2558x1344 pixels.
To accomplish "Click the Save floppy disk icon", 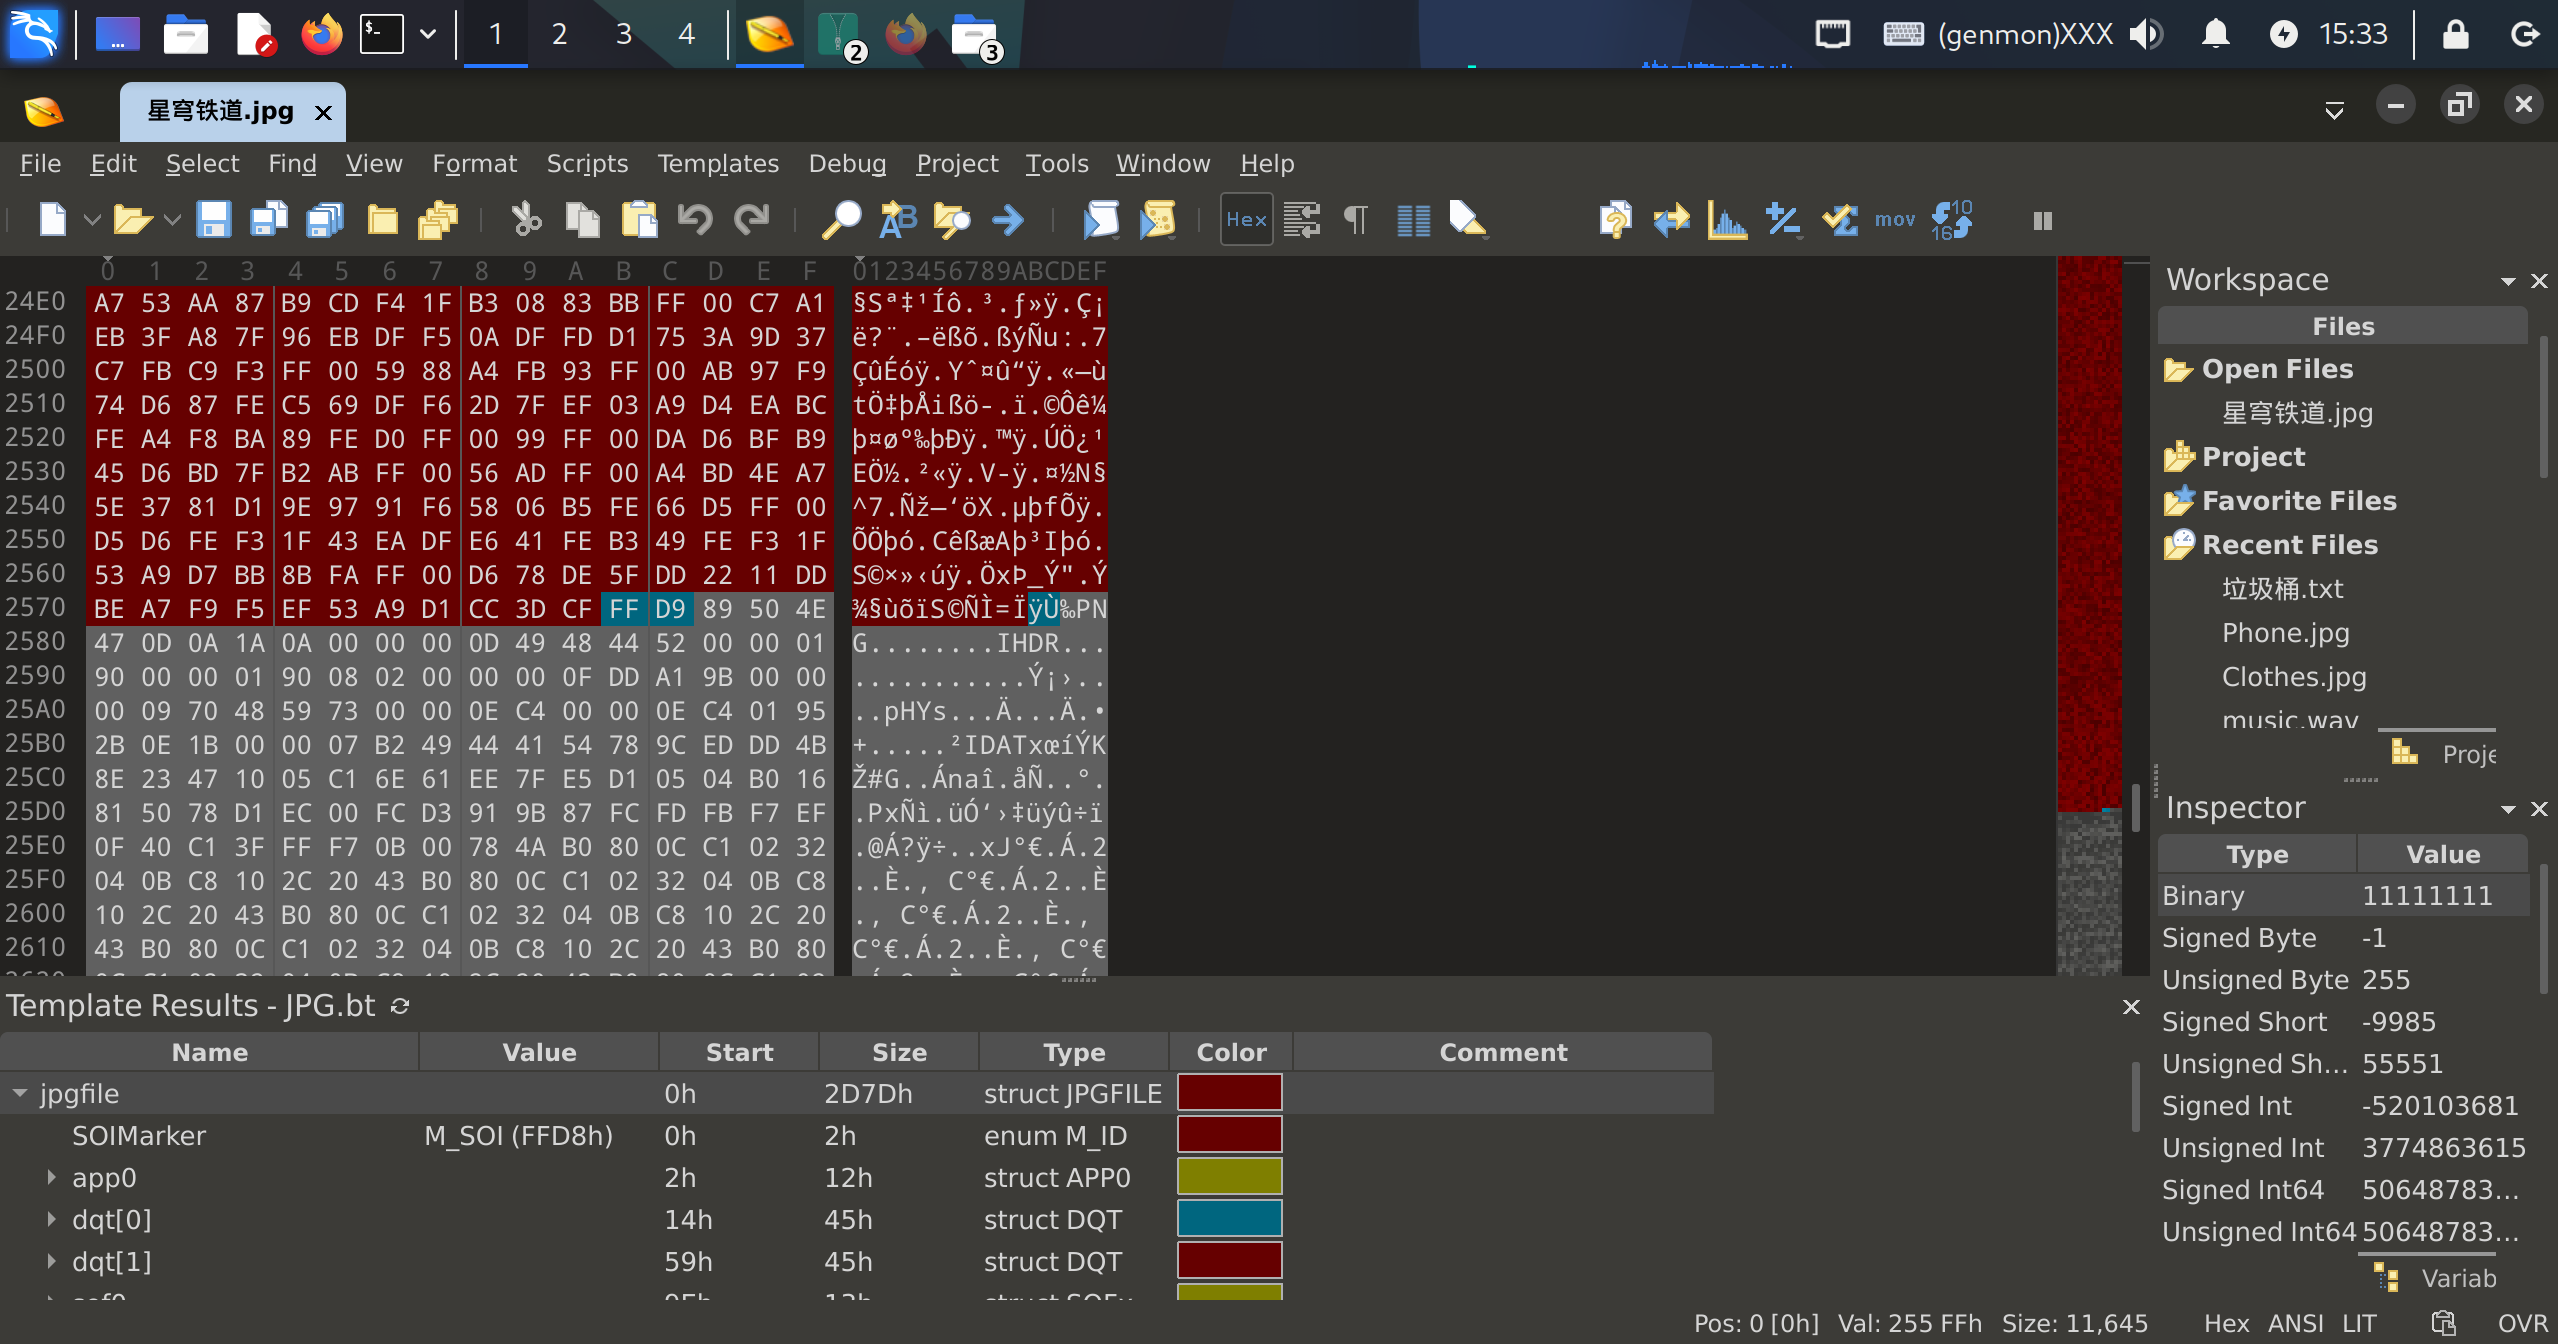I will click(x=213, y=219).
